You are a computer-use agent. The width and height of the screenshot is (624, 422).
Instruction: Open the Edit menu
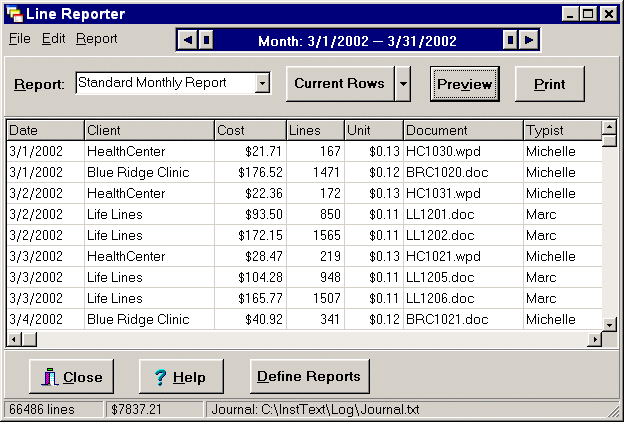(x=53, y=39)
